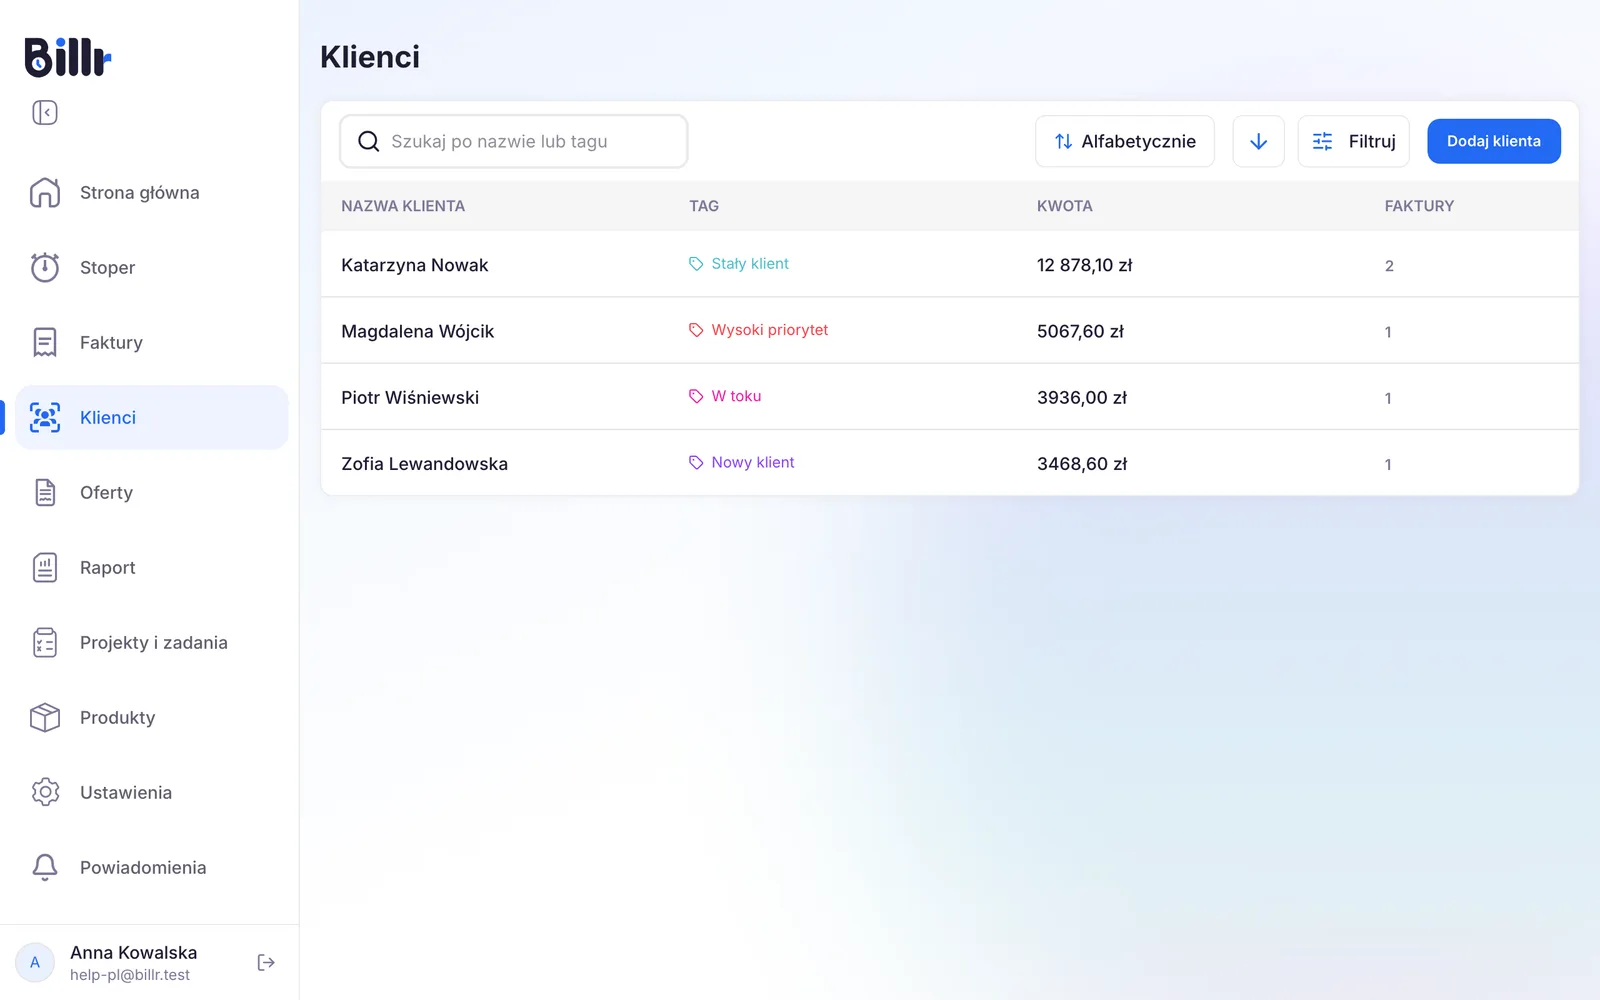Open the Oferty page
Viewport: 1600px width, 1000px height.
(152, 492)
